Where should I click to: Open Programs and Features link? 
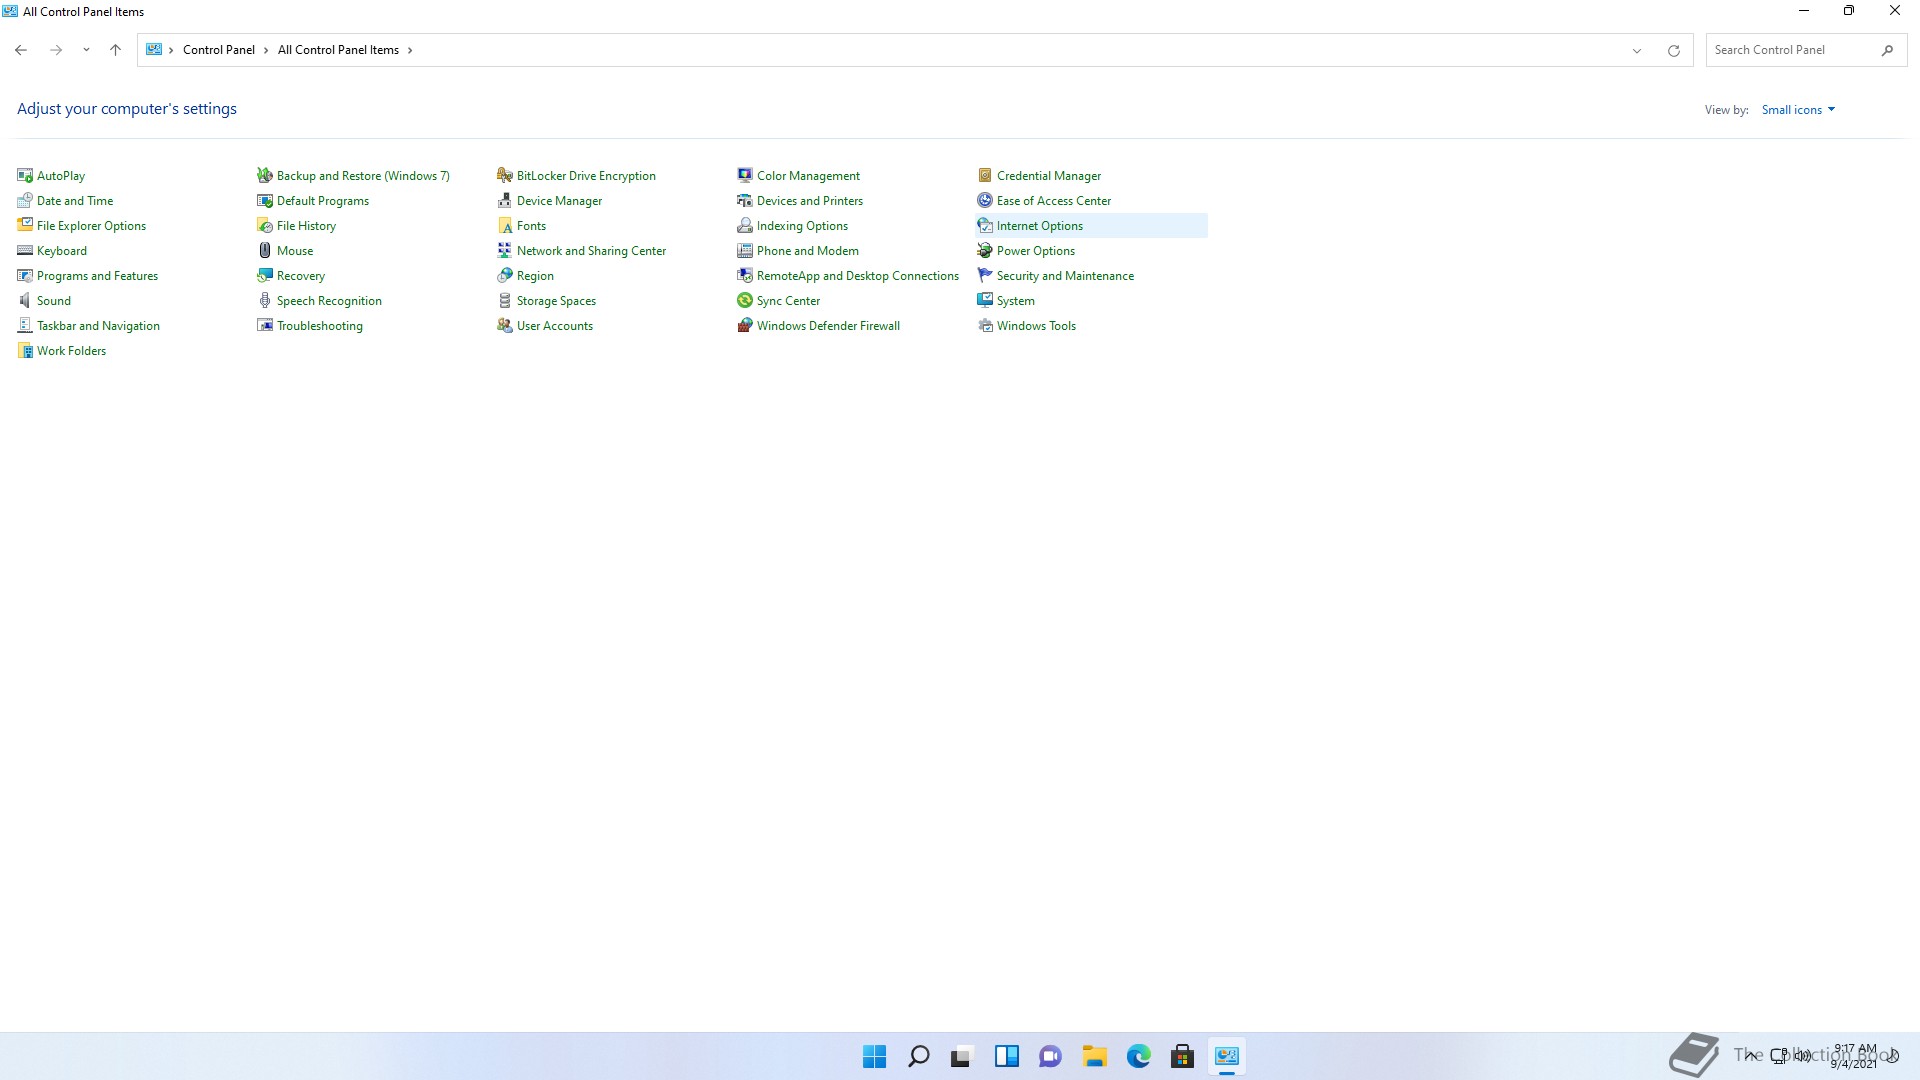[x=97, y=275]
